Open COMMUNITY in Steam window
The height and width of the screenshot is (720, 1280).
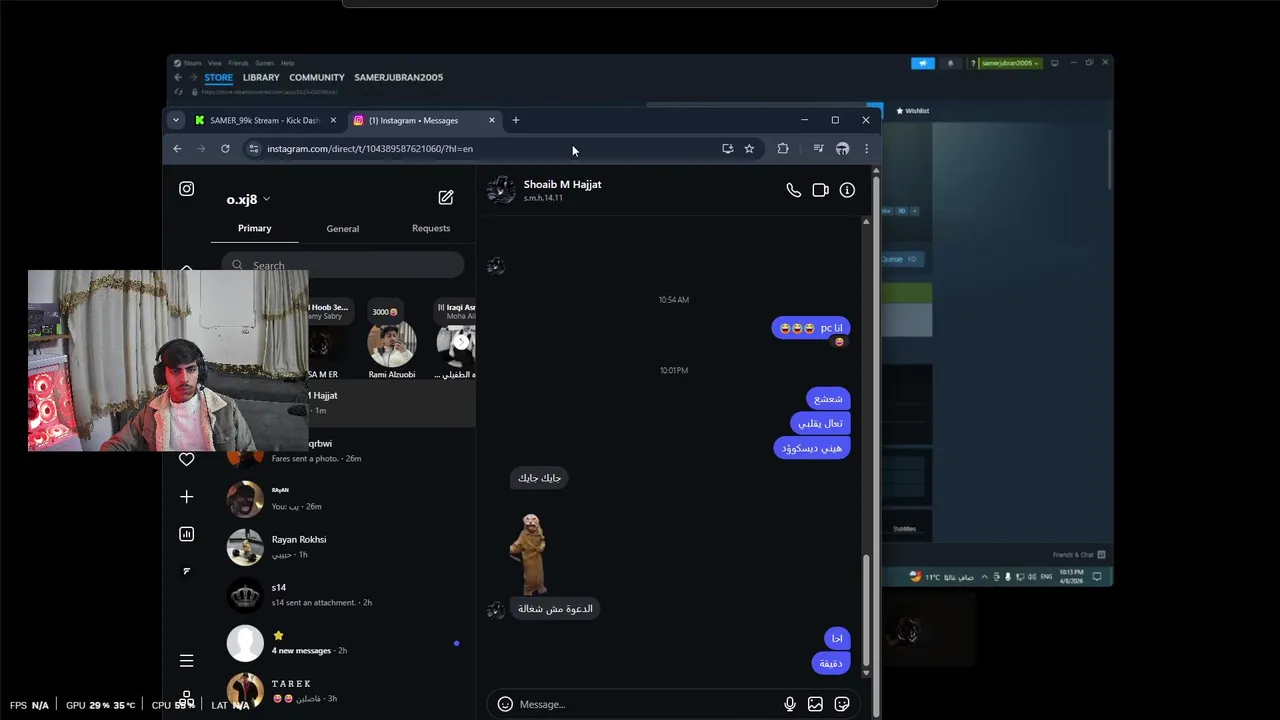pos(317,77)
